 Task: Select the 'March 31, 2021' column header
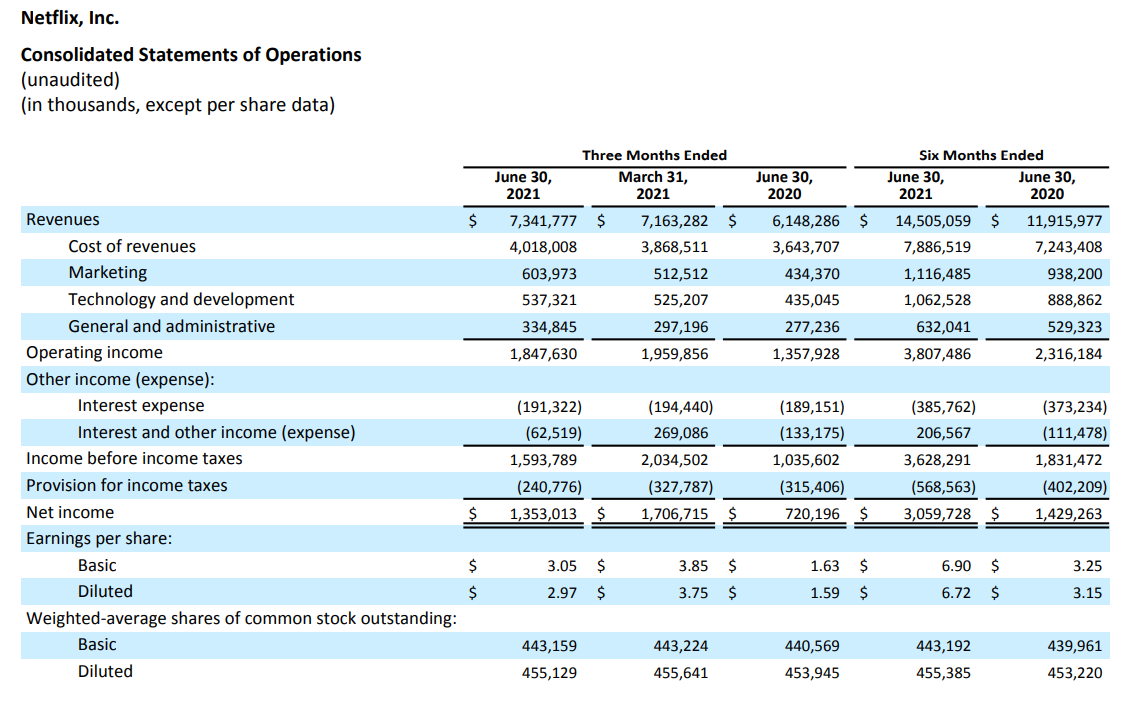pos(653,185)
